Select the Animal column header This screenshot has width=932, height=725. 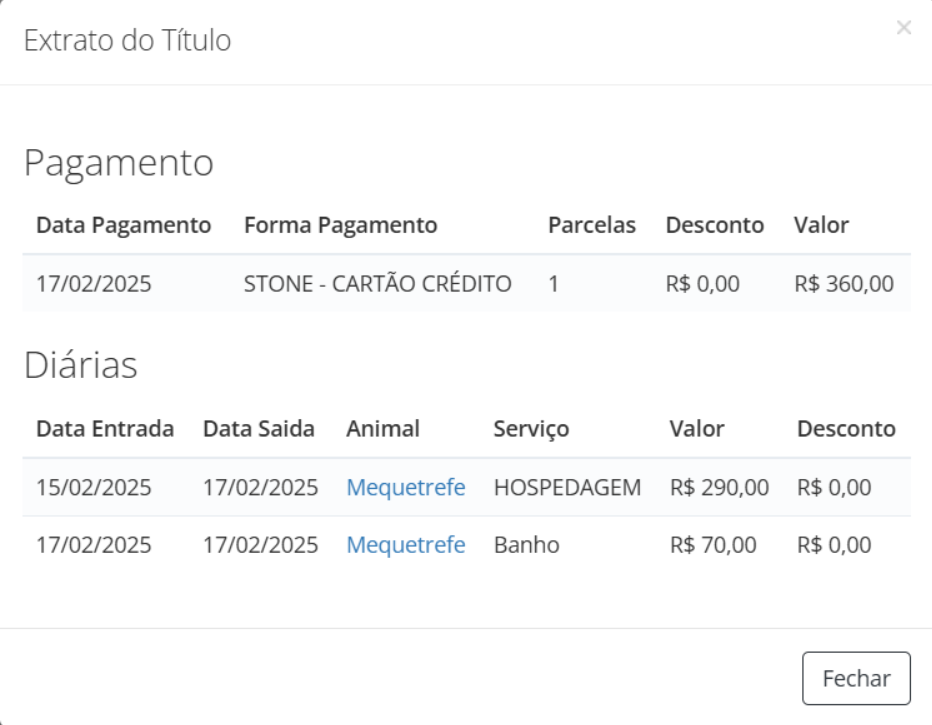(x=383, y=428)
